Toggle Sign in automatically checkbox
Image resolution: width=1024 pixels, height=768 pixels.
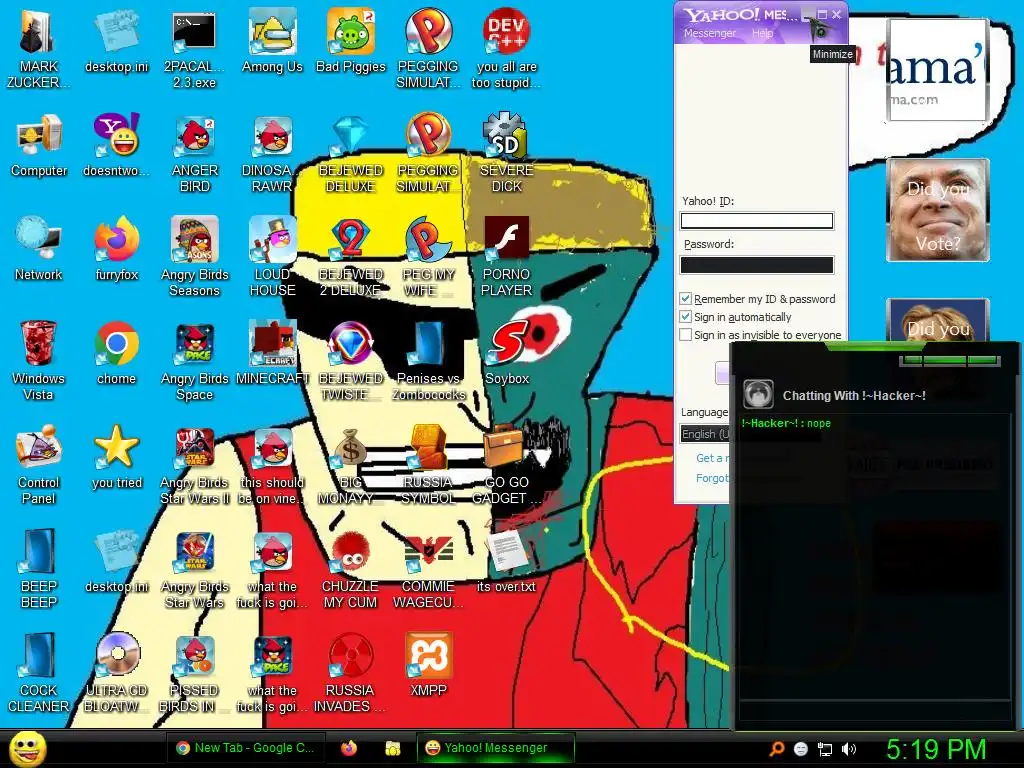point(685,317)
